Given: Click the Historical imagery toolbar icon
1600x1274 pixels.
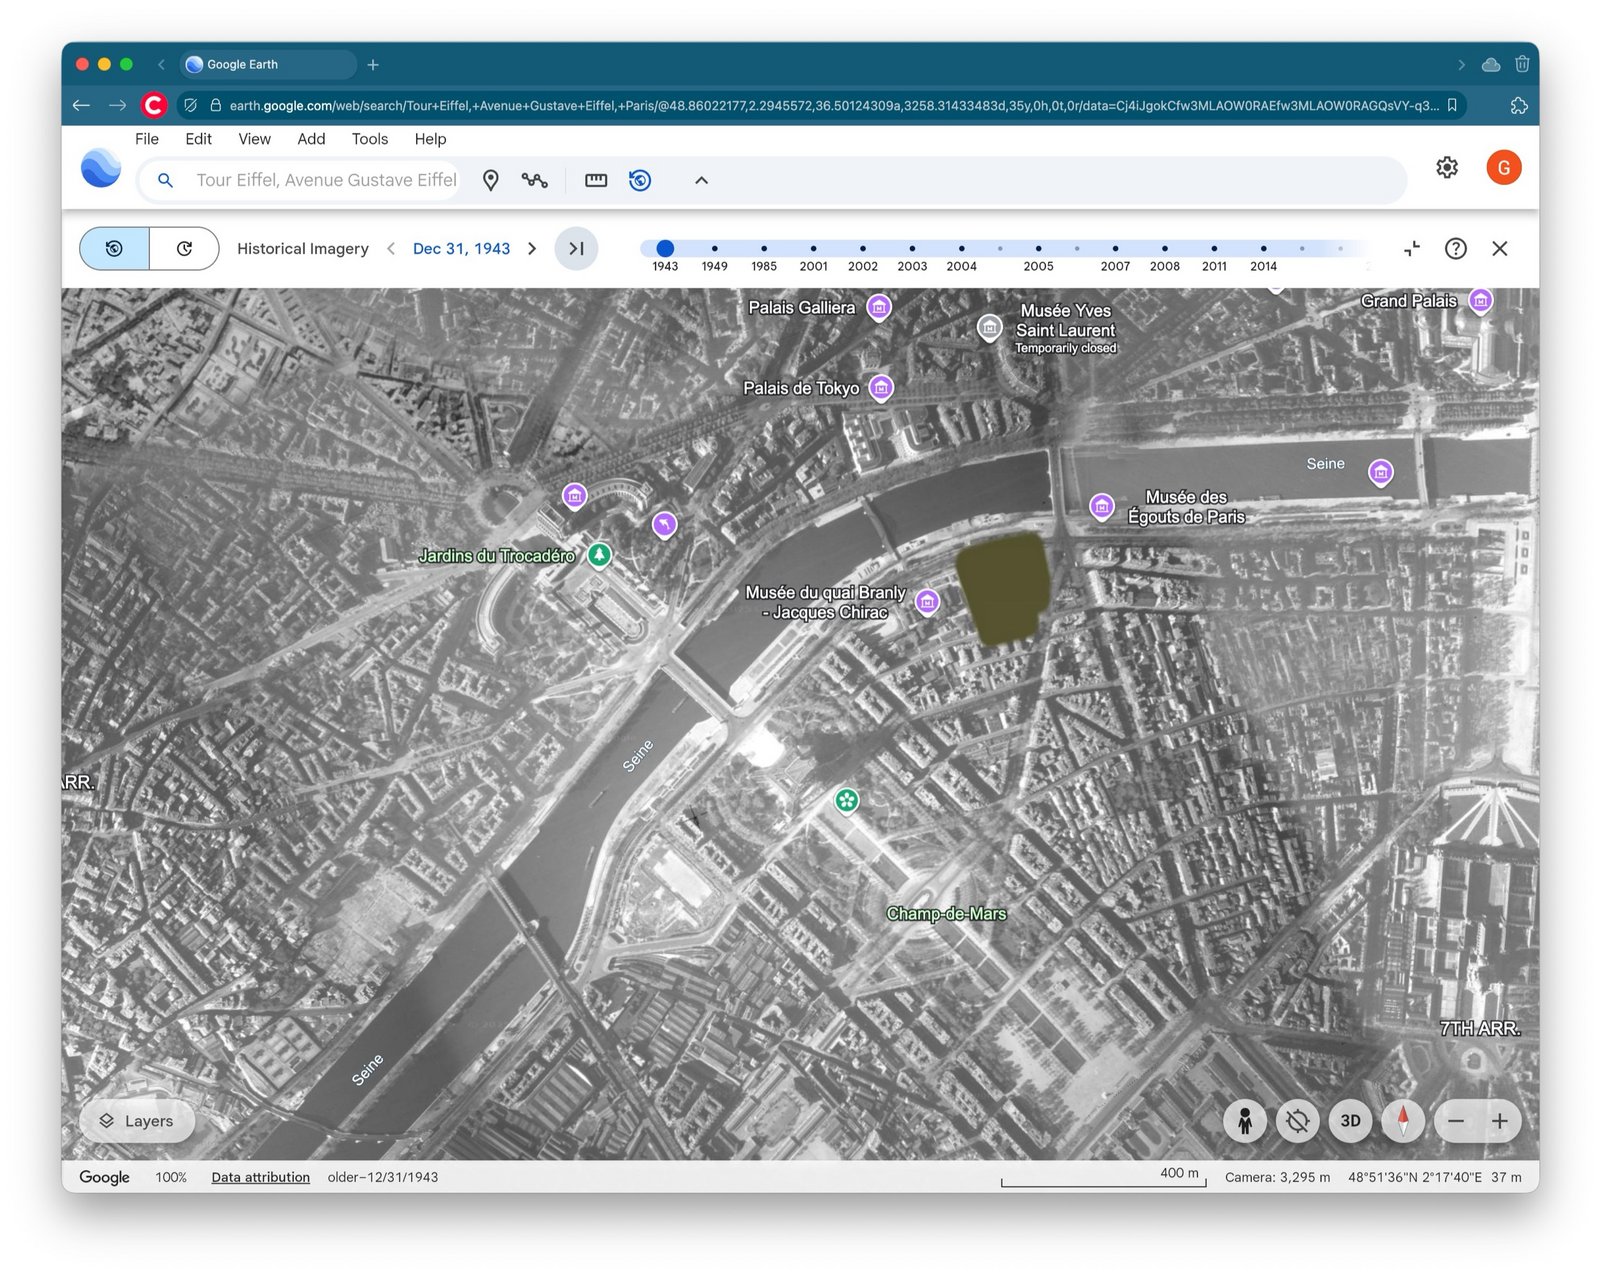Looking at the screenshot, I should [640, 180].
